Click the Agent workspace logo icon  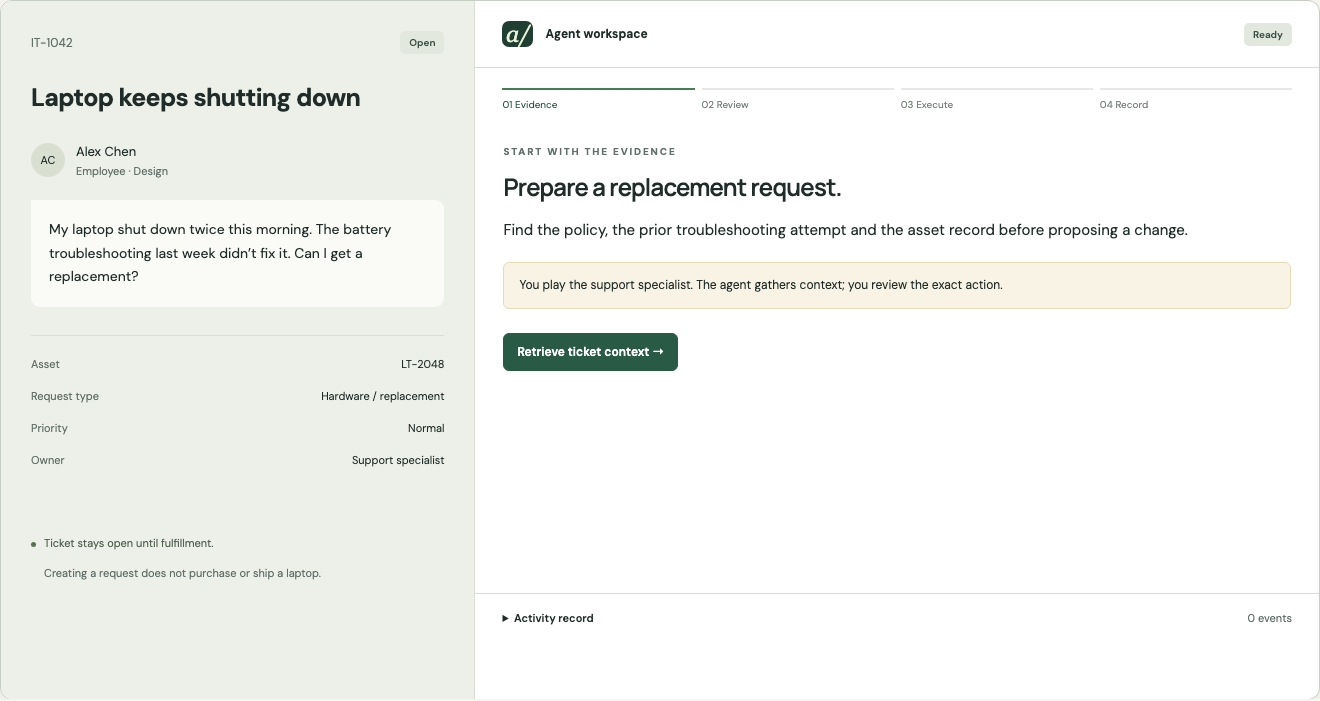click(x=517, y=34)
